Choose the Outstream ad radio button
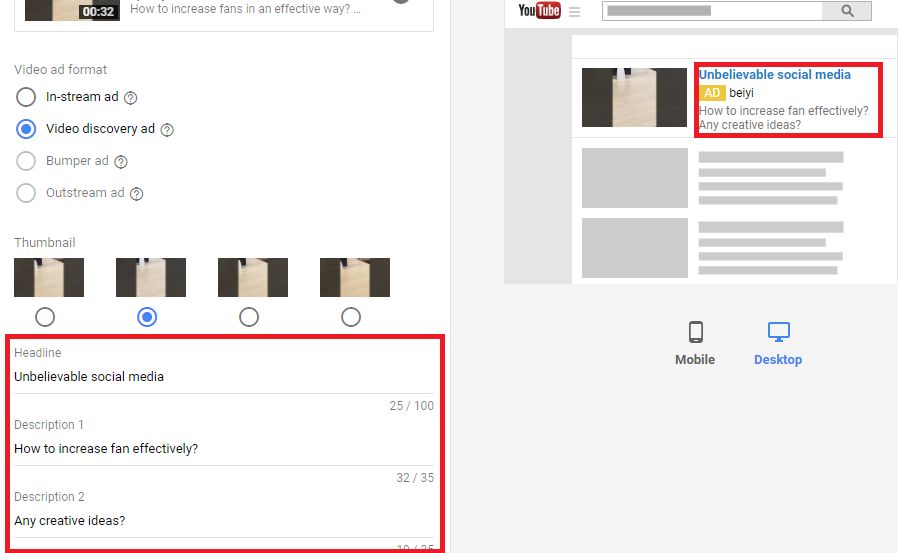898x553 pixels. point(26,193)
